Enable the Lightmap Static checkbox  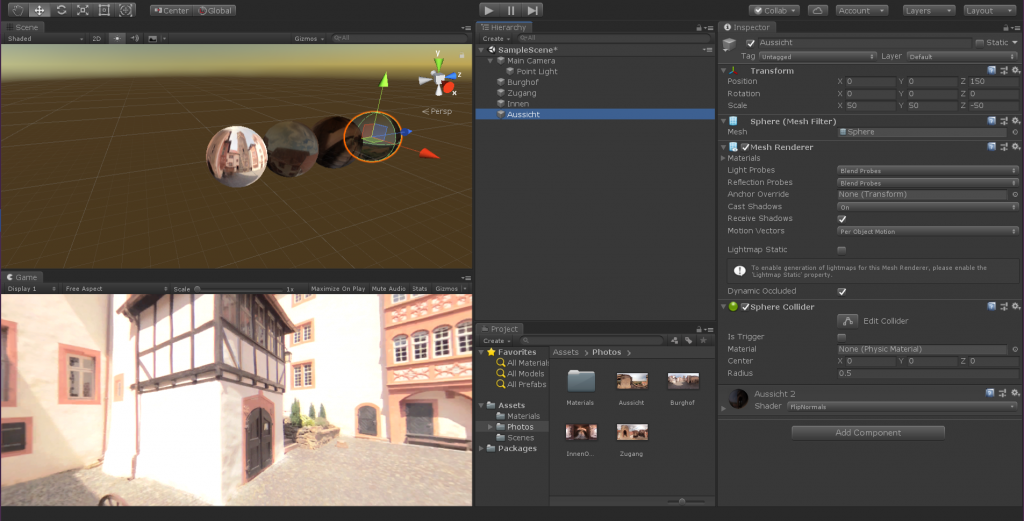pyautogui.click(x=841, y=249)
